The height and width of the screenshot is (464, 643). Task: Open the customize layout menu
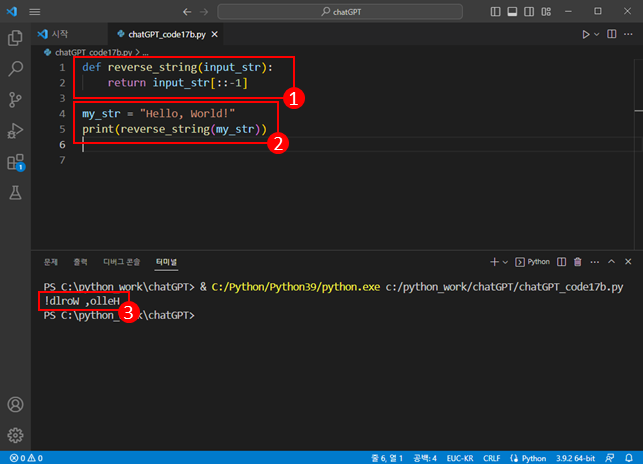(546, 11)
